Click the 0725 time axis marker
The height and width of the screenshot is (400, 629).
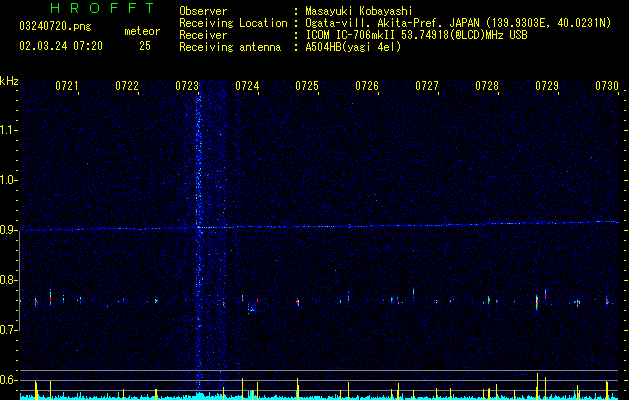[x=307, y=85]
